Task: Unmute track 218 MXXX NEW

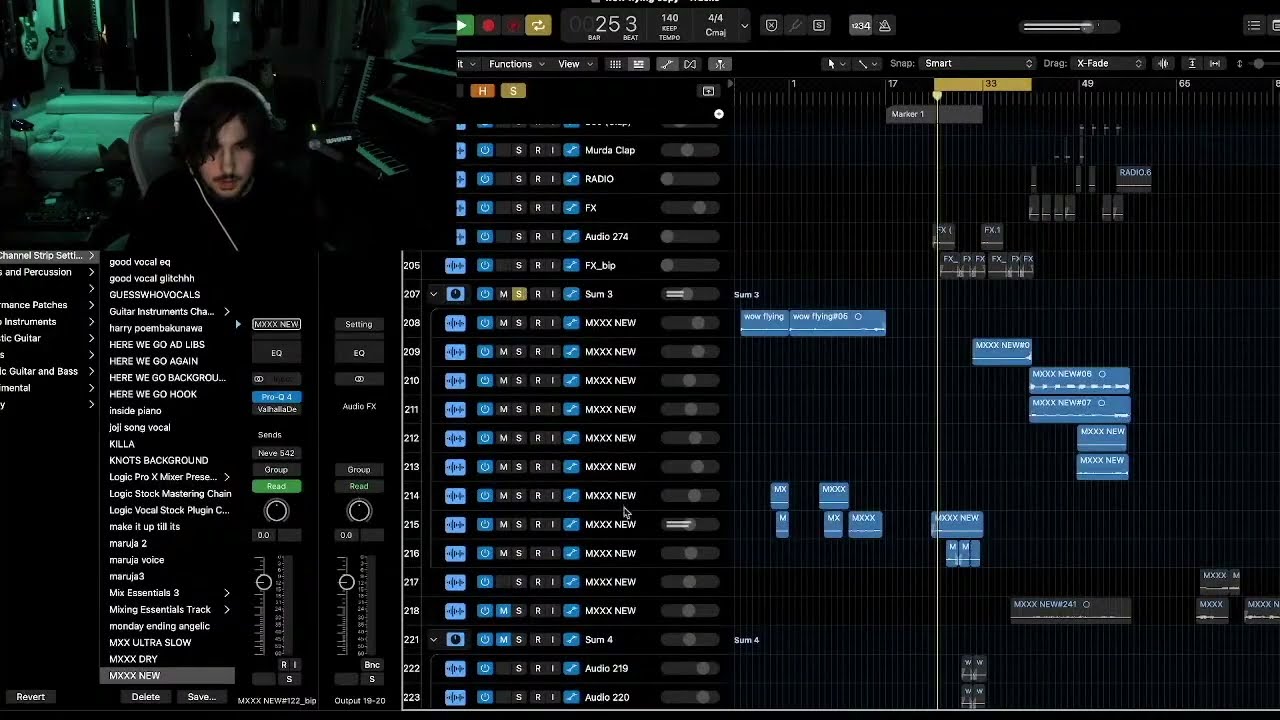Action: tap(503, 611)
